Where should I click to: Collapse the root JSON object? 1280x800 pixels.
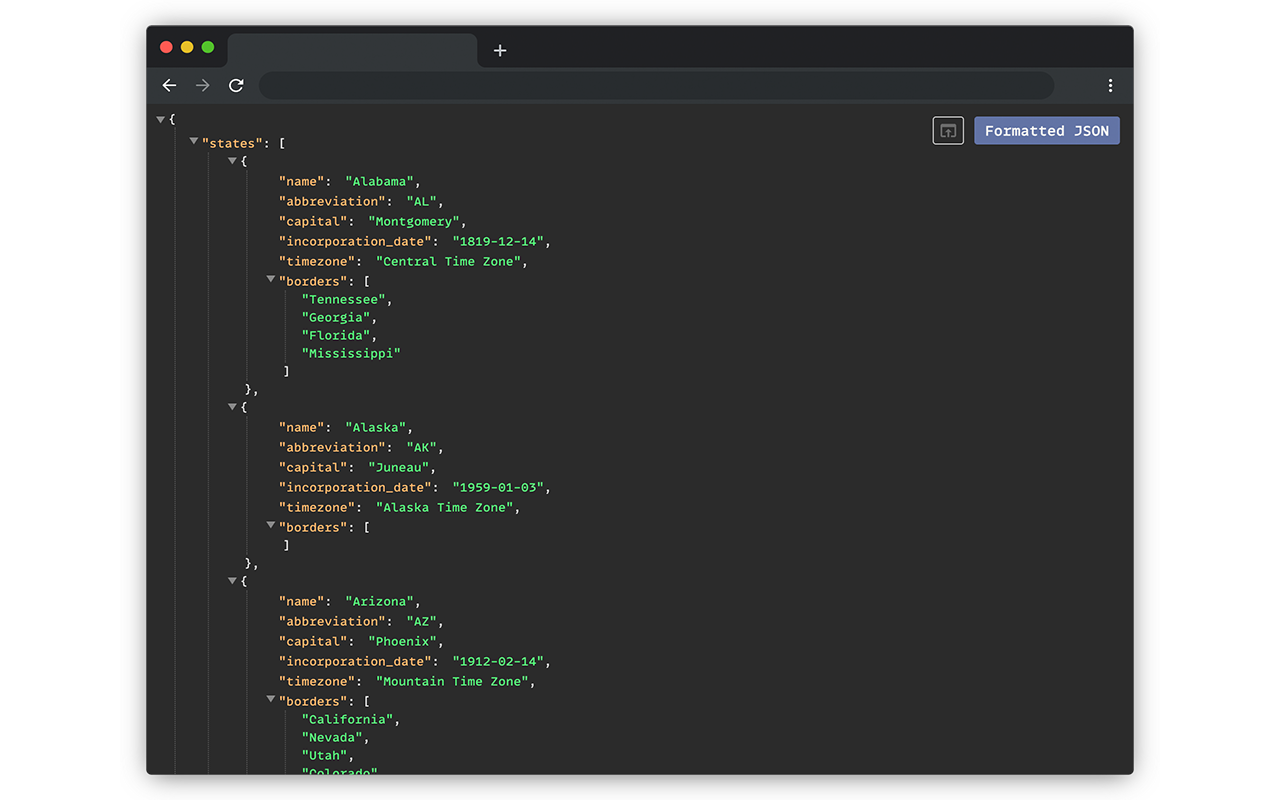(161, 118)
